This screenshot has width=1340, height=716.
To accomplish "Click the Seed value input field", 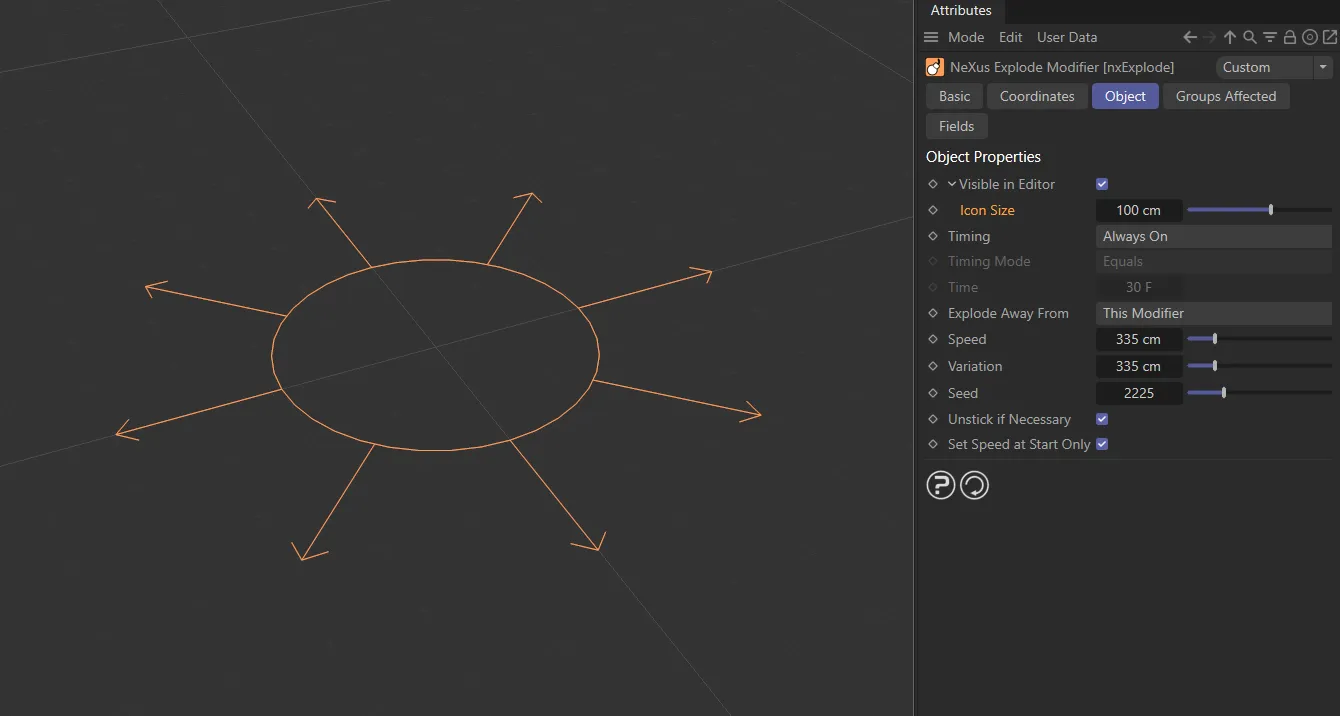I will [x=1139, y=393].
